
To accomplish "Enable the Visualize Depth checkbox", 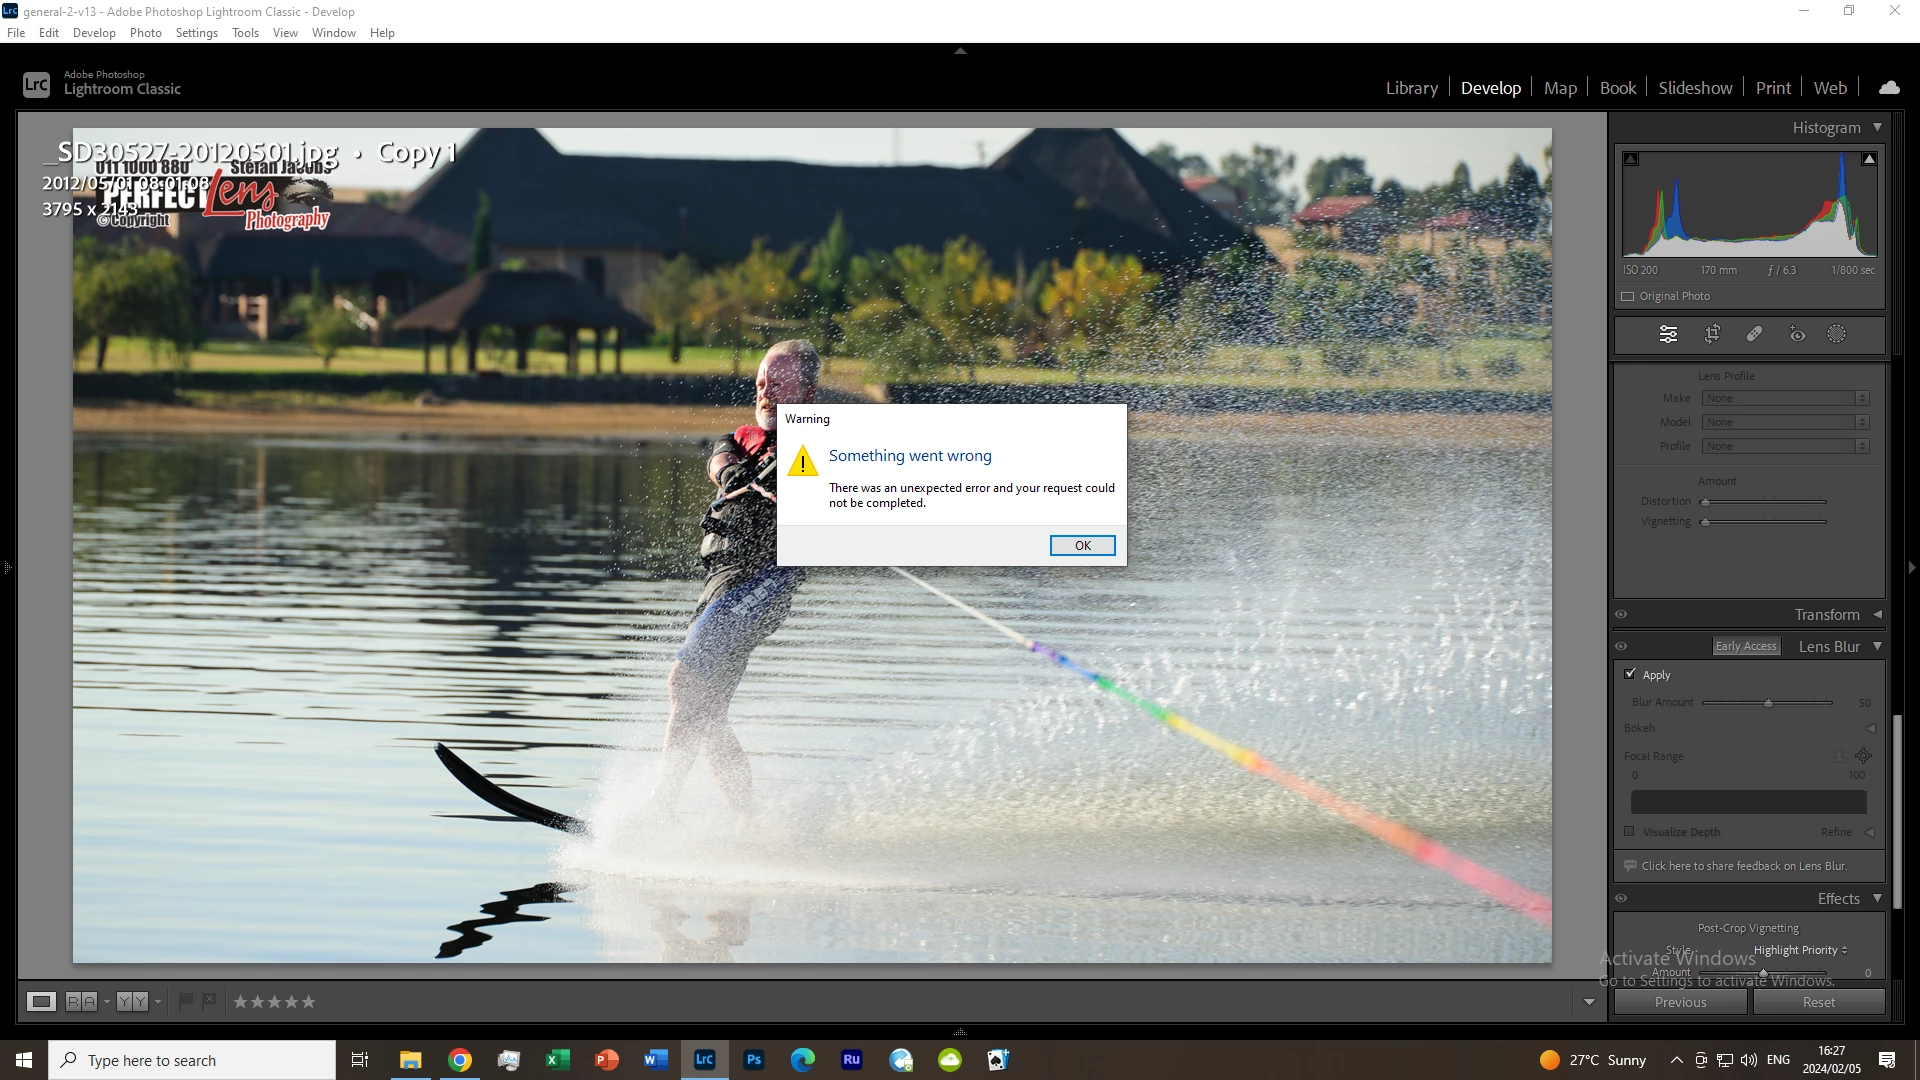I will pyautogui.click(x=1629, y=831).
